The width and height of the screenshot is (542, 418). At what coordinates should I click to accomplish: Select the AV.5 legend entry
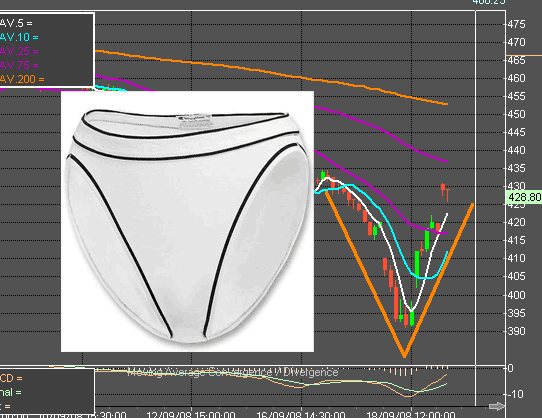(x=16, y=24)
